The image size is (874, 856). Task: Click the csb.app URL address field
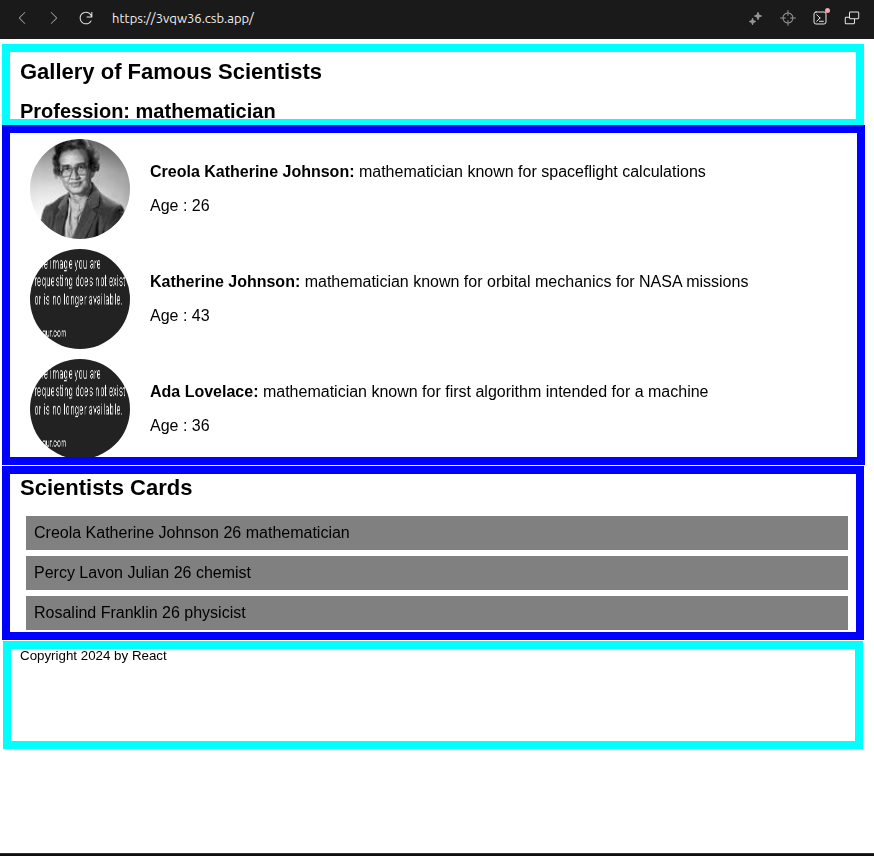tap(183, 18)
